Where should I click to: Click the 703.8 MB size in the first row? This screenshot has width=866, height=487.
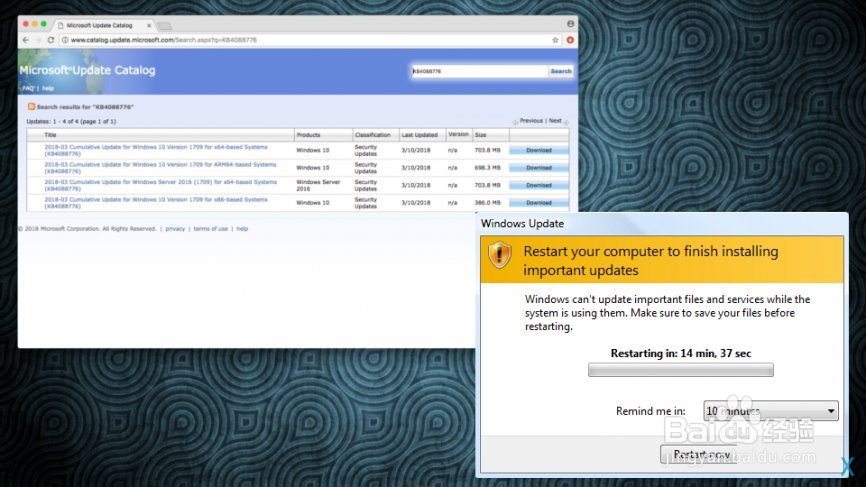(x=487, y=150)
